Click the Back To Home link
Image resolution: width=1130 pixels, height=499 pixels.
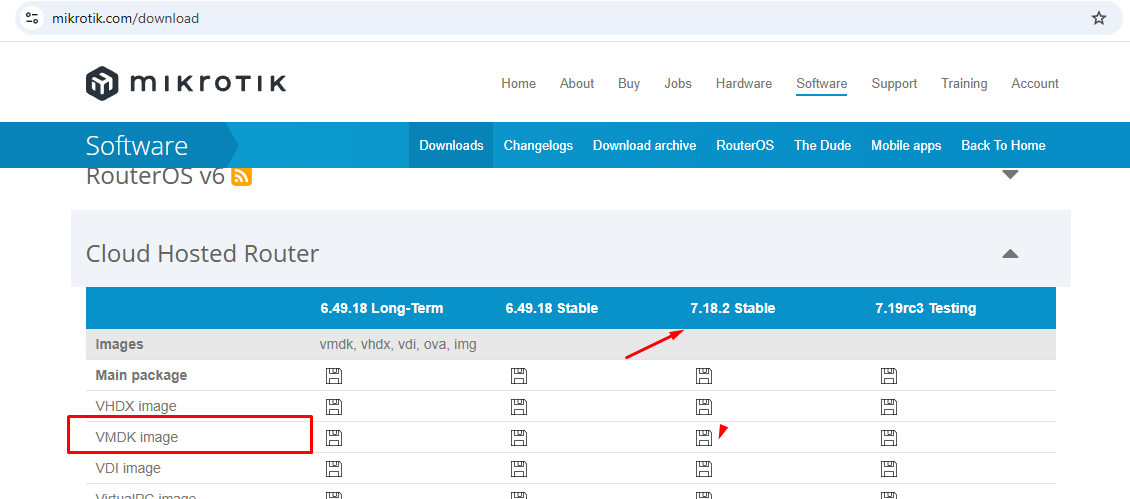[1002, 145]
